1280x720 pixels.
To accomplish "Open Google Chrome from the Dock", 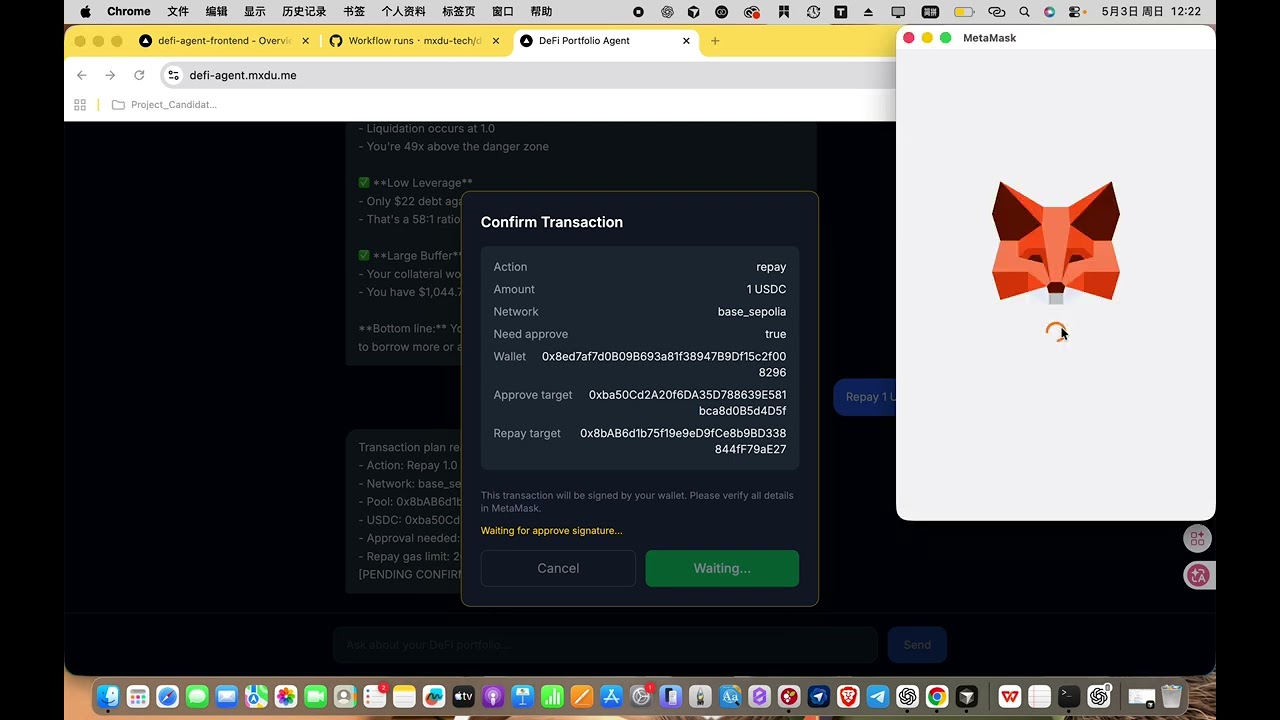I will (937, 697).
